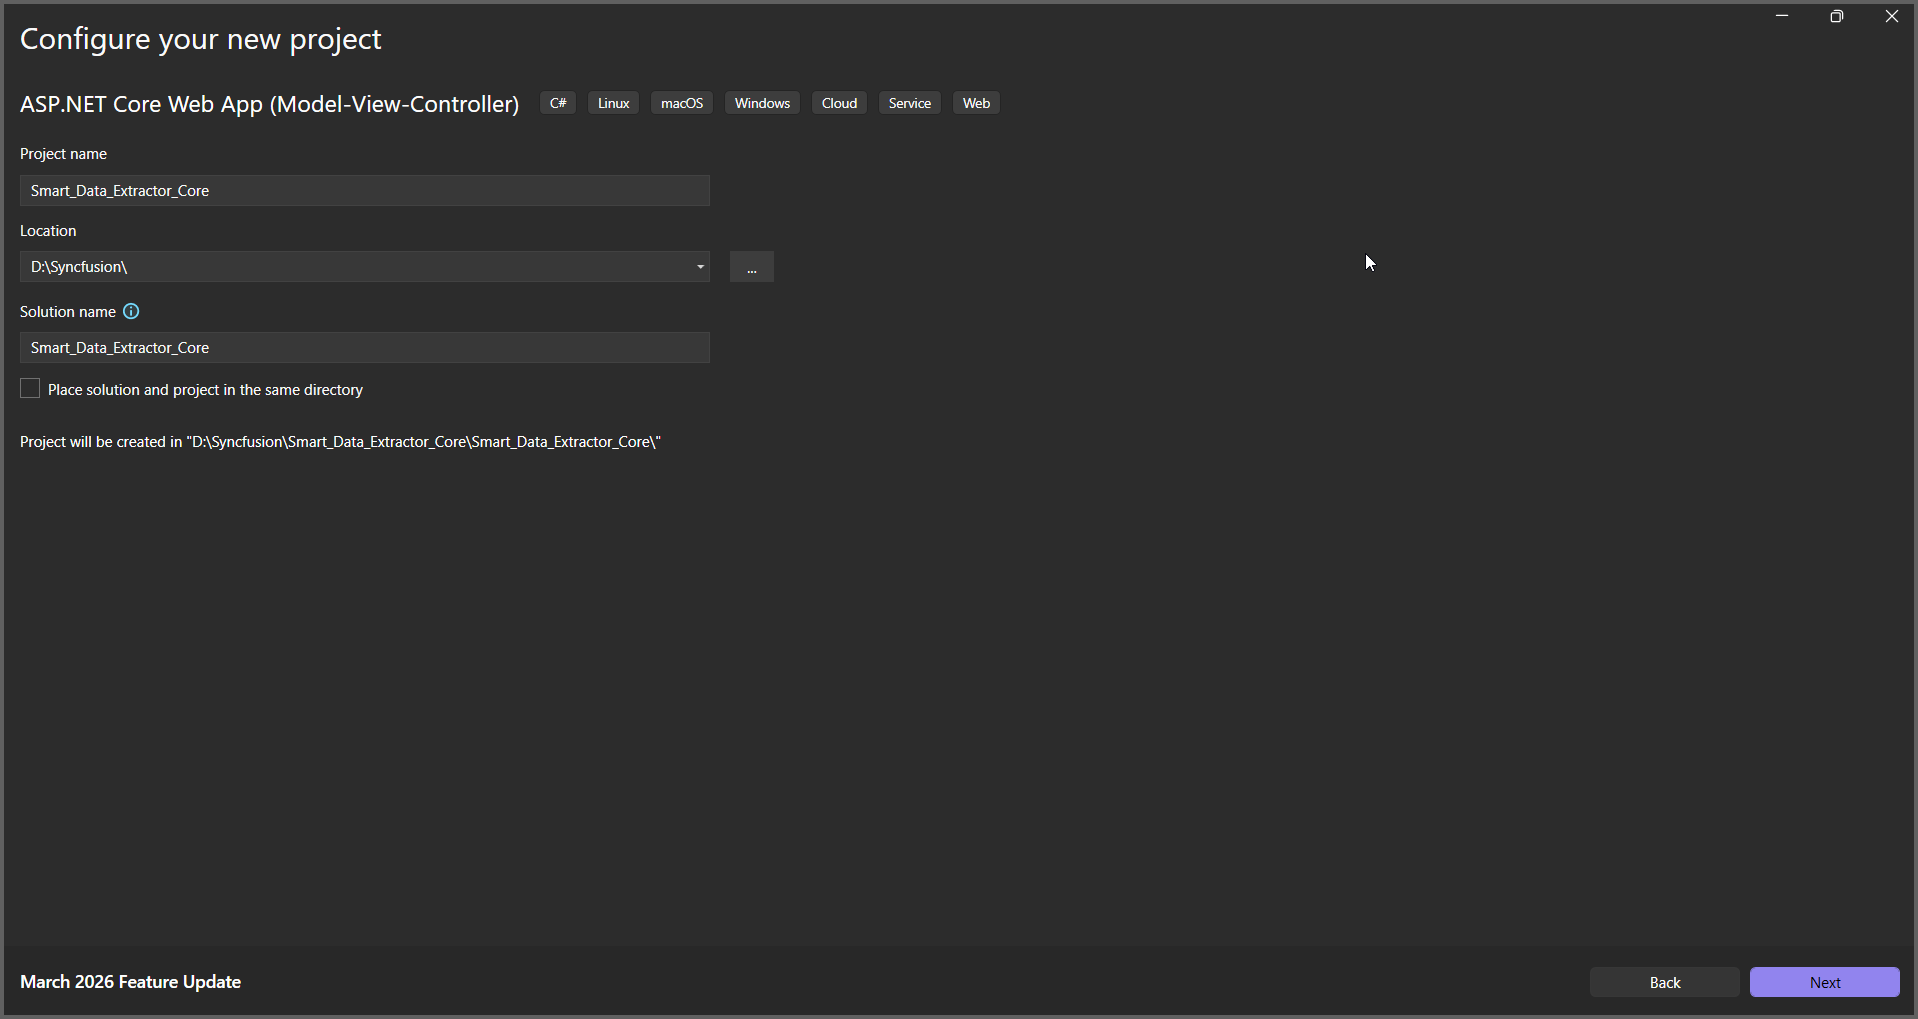Close the Configure your new project dialog
The image size is (1918, 1019).
[x=1891, y=16]
